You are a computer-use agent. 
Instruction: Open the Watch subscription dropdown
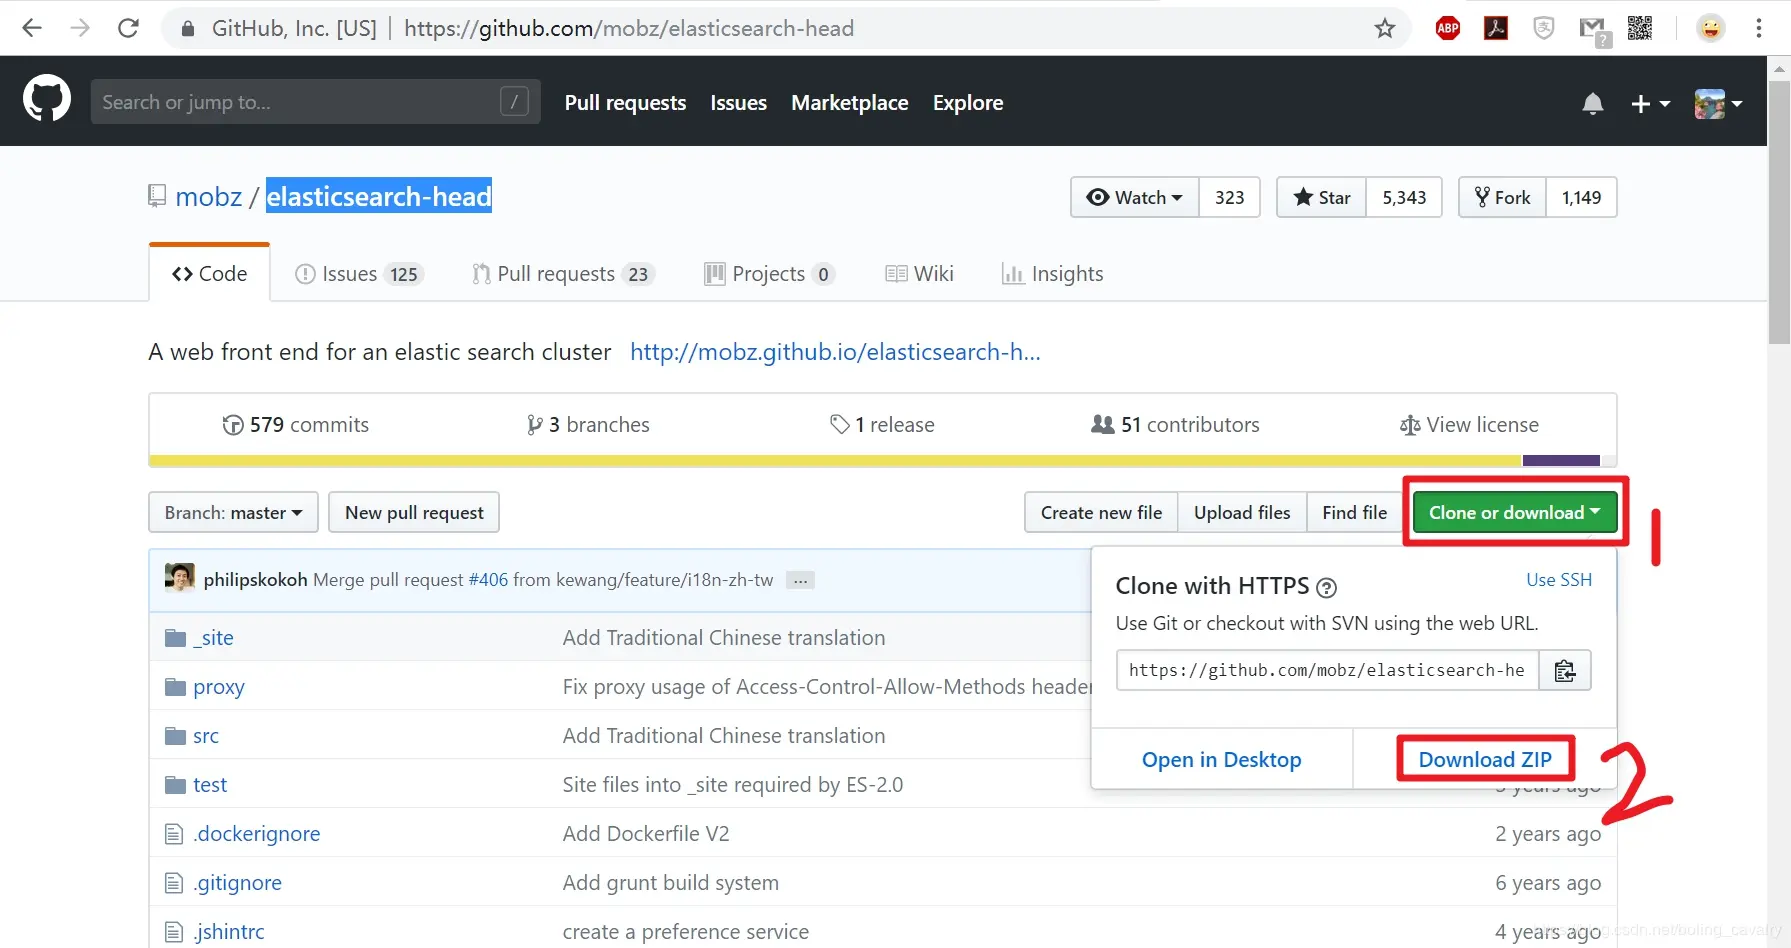pos(1135,198)
